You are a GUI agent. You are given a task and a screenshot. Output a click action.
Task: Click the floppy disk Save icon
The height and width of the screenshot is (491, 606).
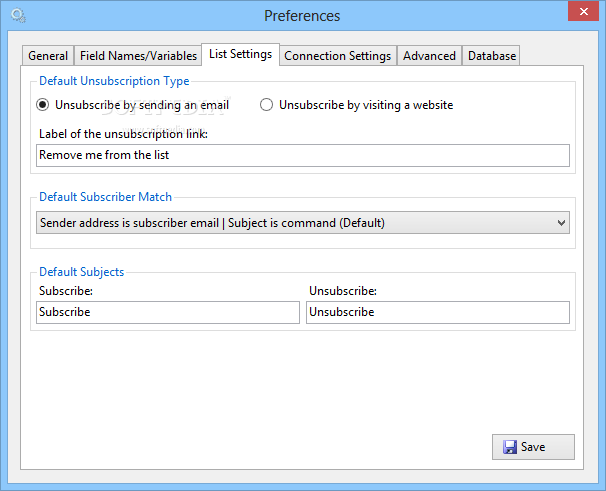pos(510,447)
